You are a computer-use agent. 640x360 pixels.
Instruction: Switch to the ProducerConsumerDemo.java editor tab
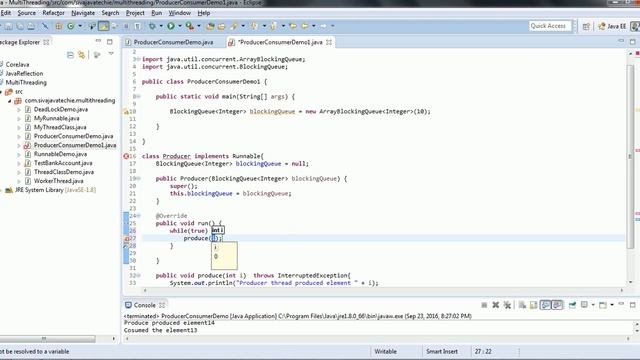click(x=173, y=42)
